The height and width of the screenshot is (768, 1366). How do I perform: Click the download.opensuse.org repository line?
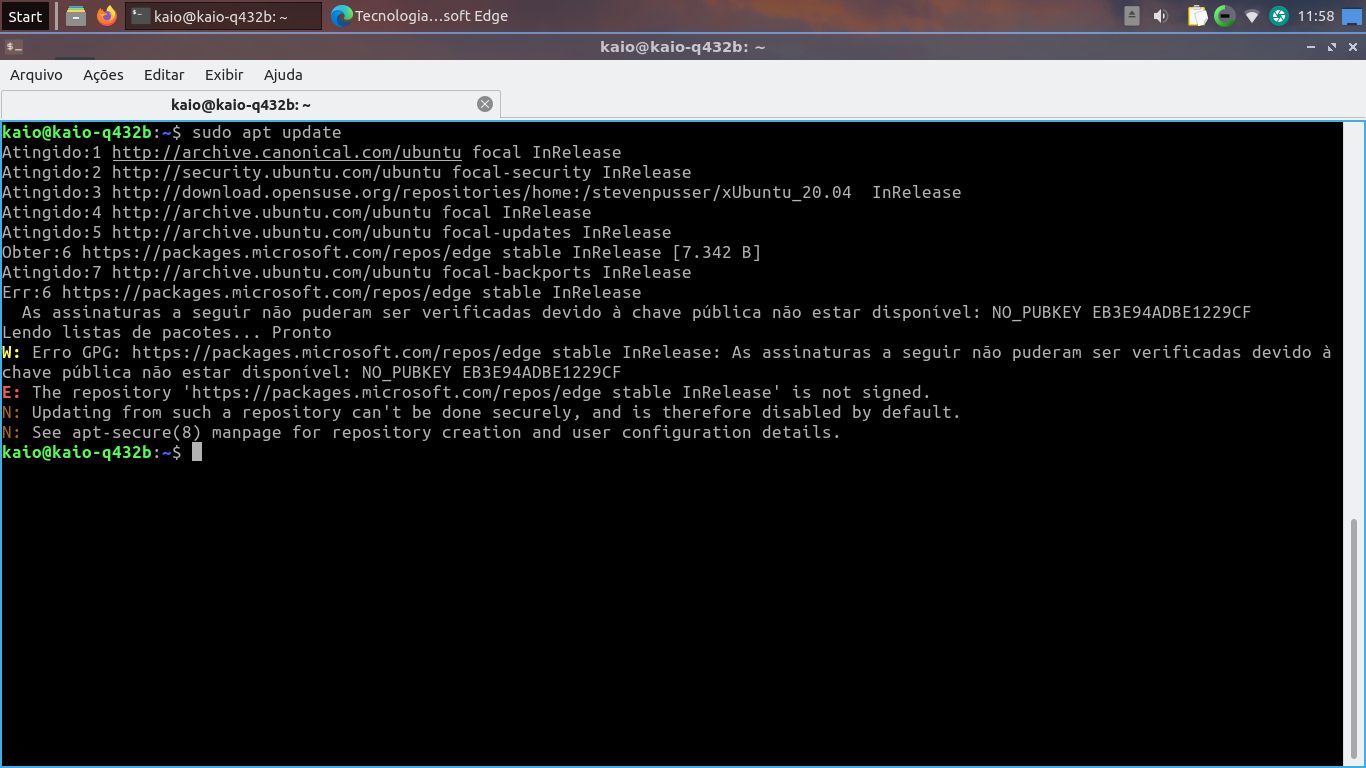(481, 192)
